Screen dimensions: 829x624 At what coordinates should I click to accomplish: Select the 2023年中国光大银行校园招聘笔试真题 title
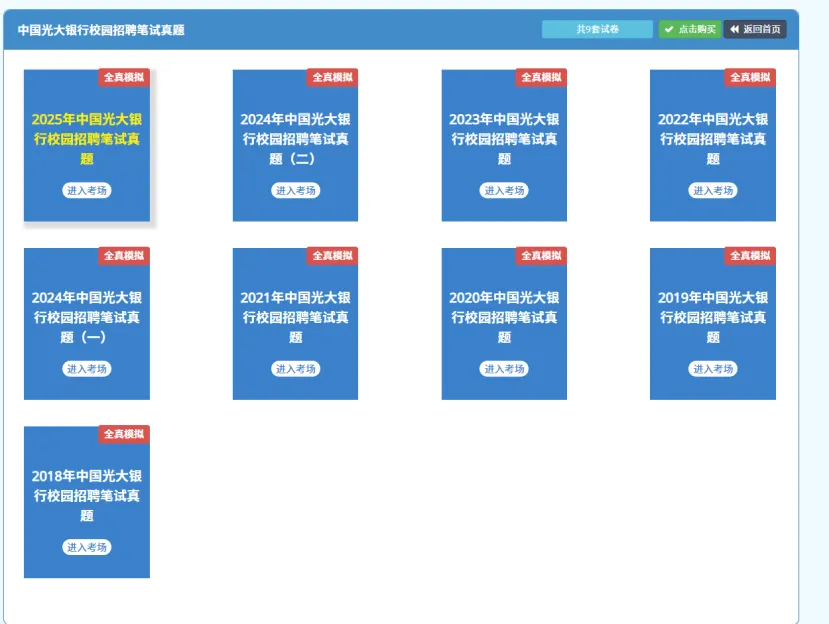(504, 139)
